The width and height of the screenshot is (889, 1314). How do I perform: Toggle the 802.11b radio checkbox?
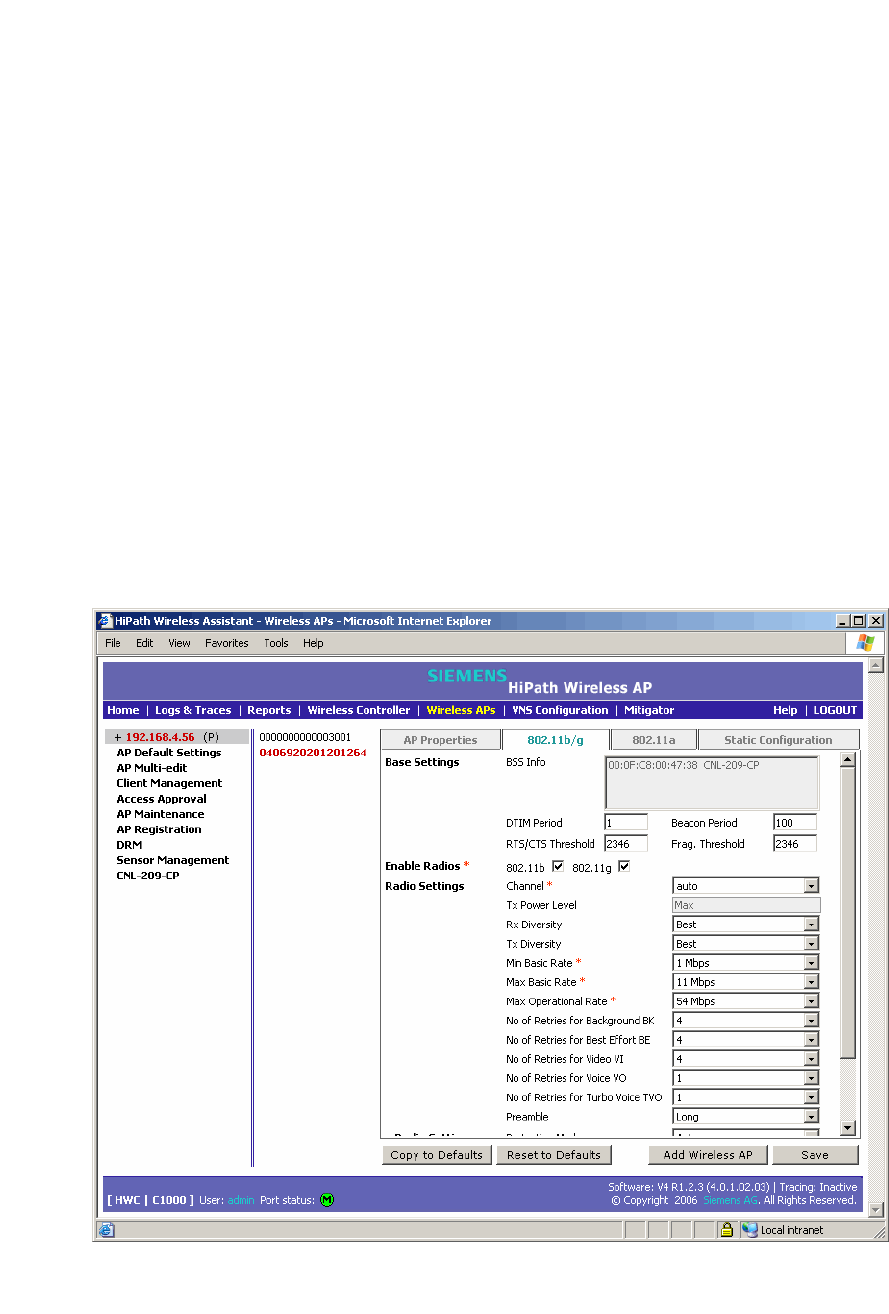tap(559, 866)
